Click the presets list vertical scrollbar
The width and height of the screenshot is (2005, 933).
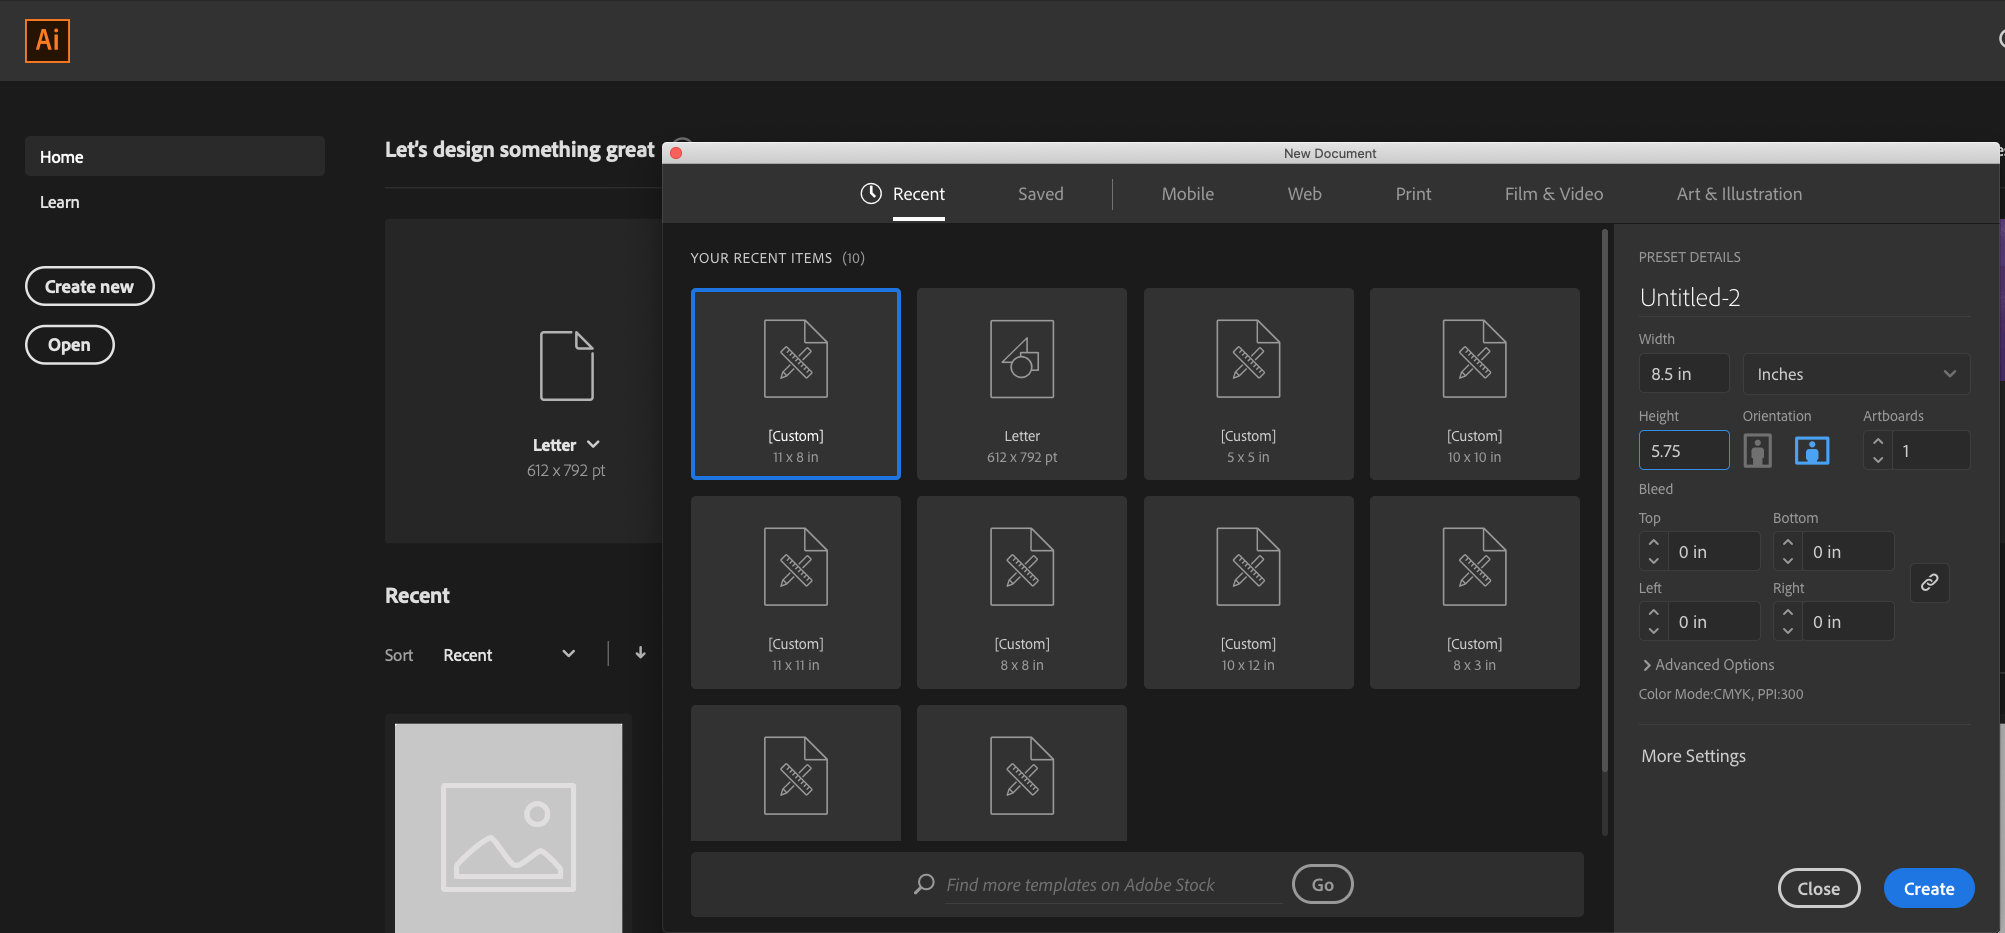click(x=1605, y=500)
